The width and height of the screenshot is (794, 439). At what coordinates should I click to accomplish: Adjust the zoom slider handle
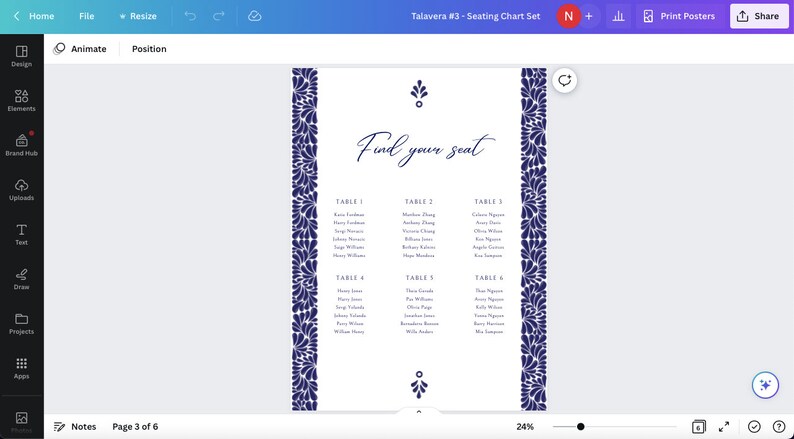coord(580,426)
